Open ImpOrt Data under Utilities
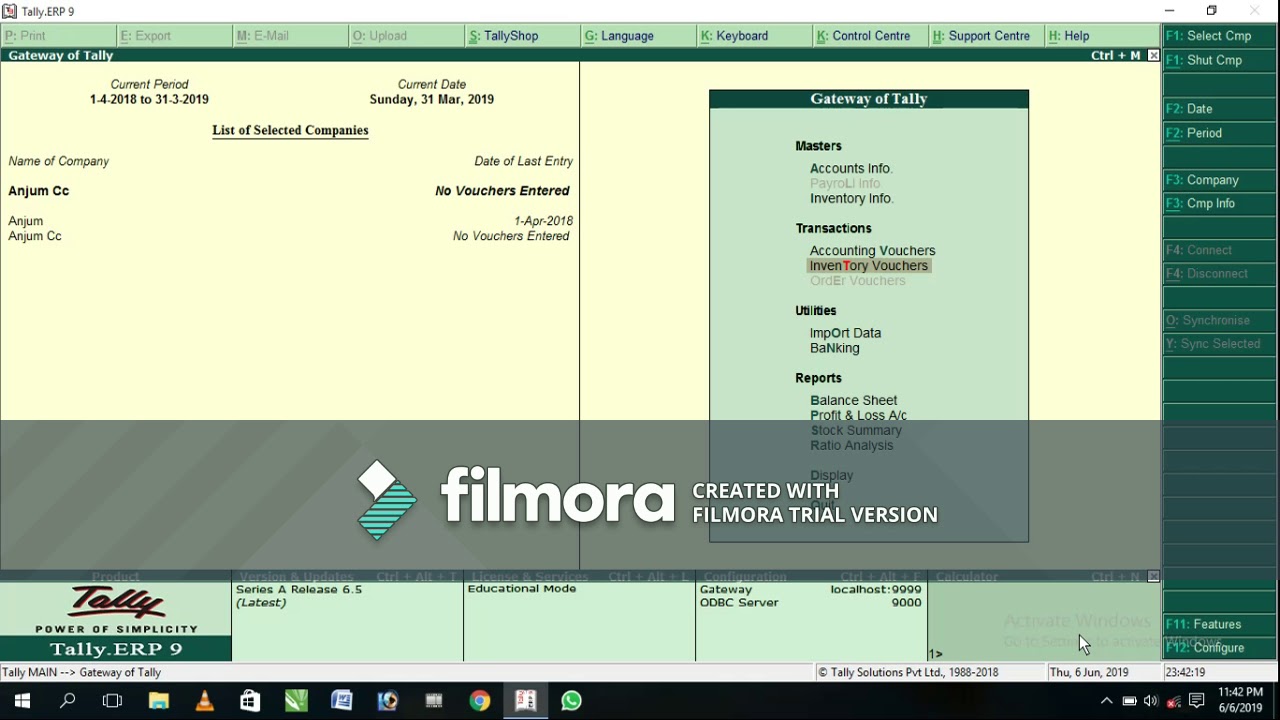1280x720 pixels. [845, 333]
